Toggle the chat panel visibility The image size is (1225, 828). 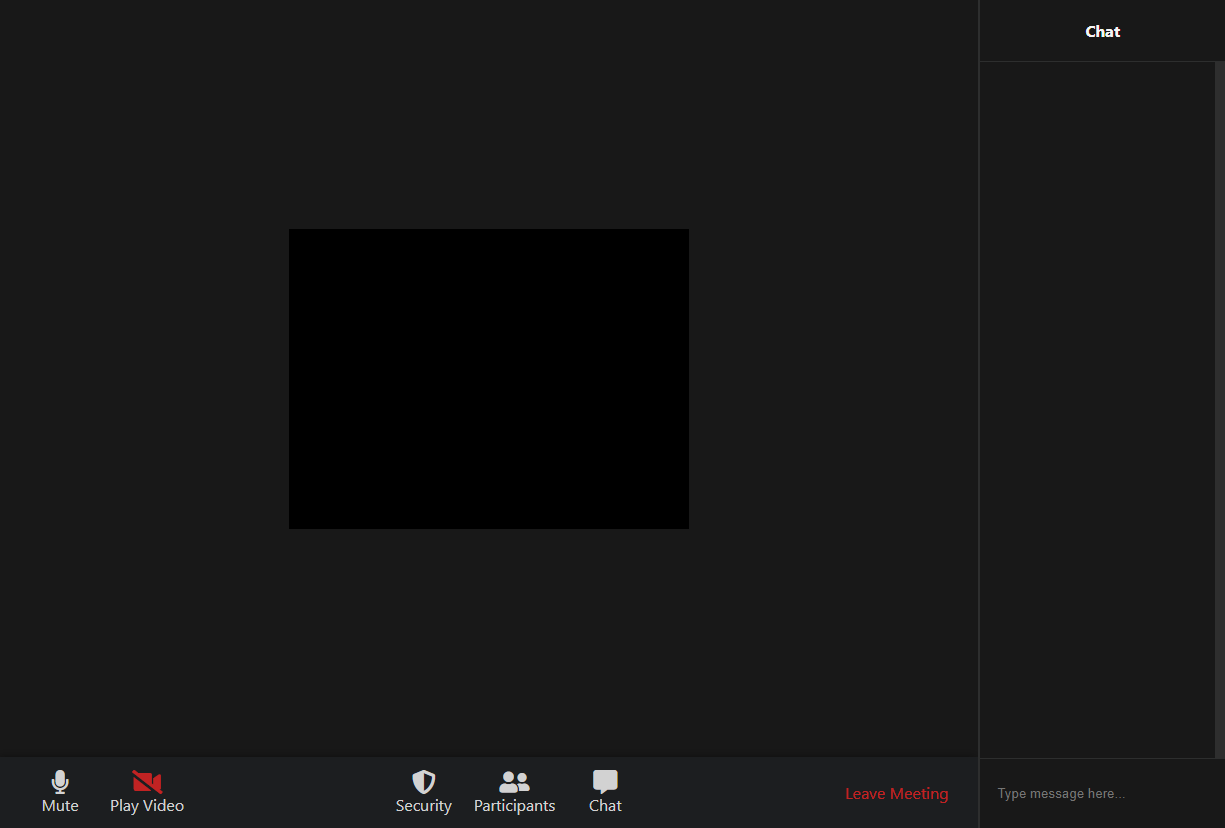point(604,792)
